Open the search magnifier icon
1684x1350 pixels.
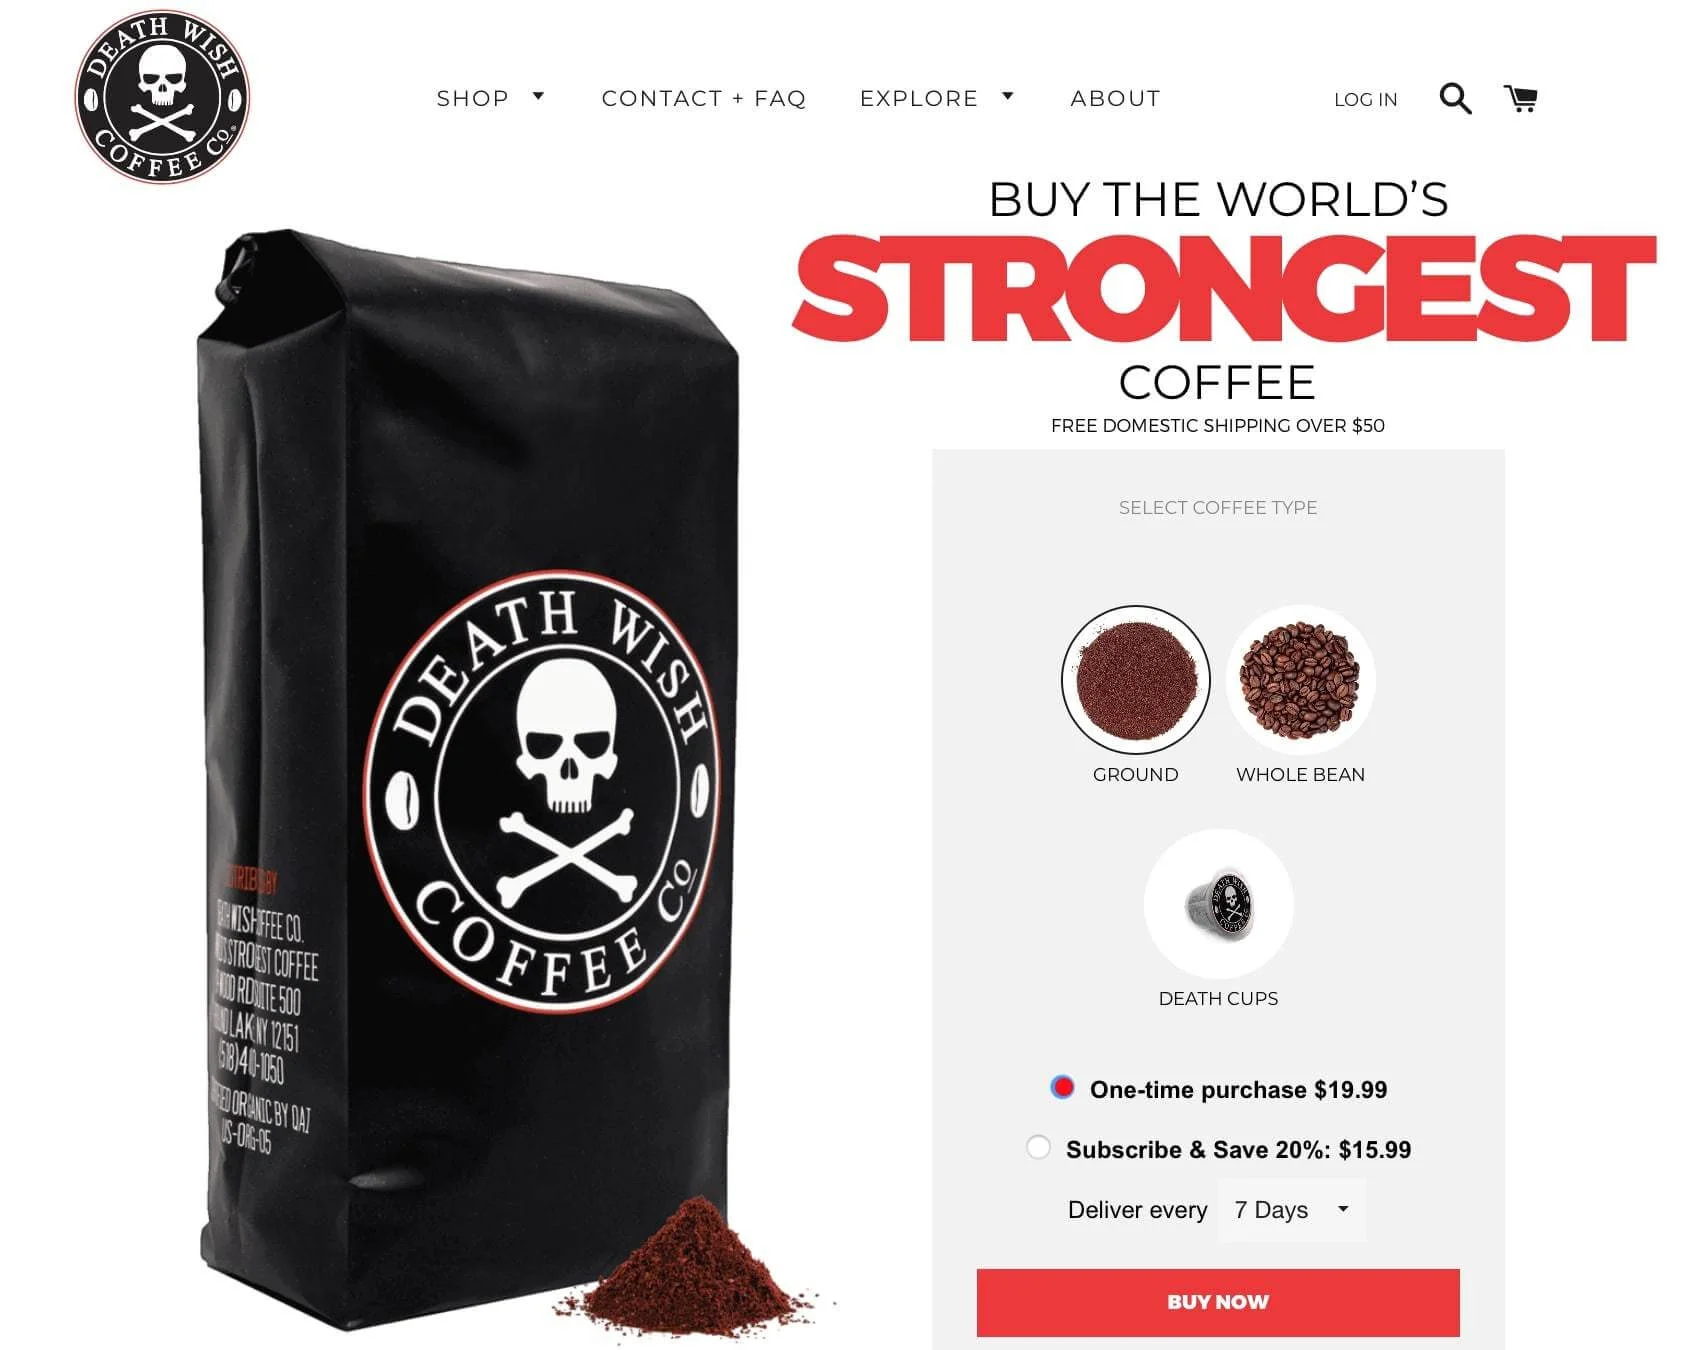(1455, 98)
